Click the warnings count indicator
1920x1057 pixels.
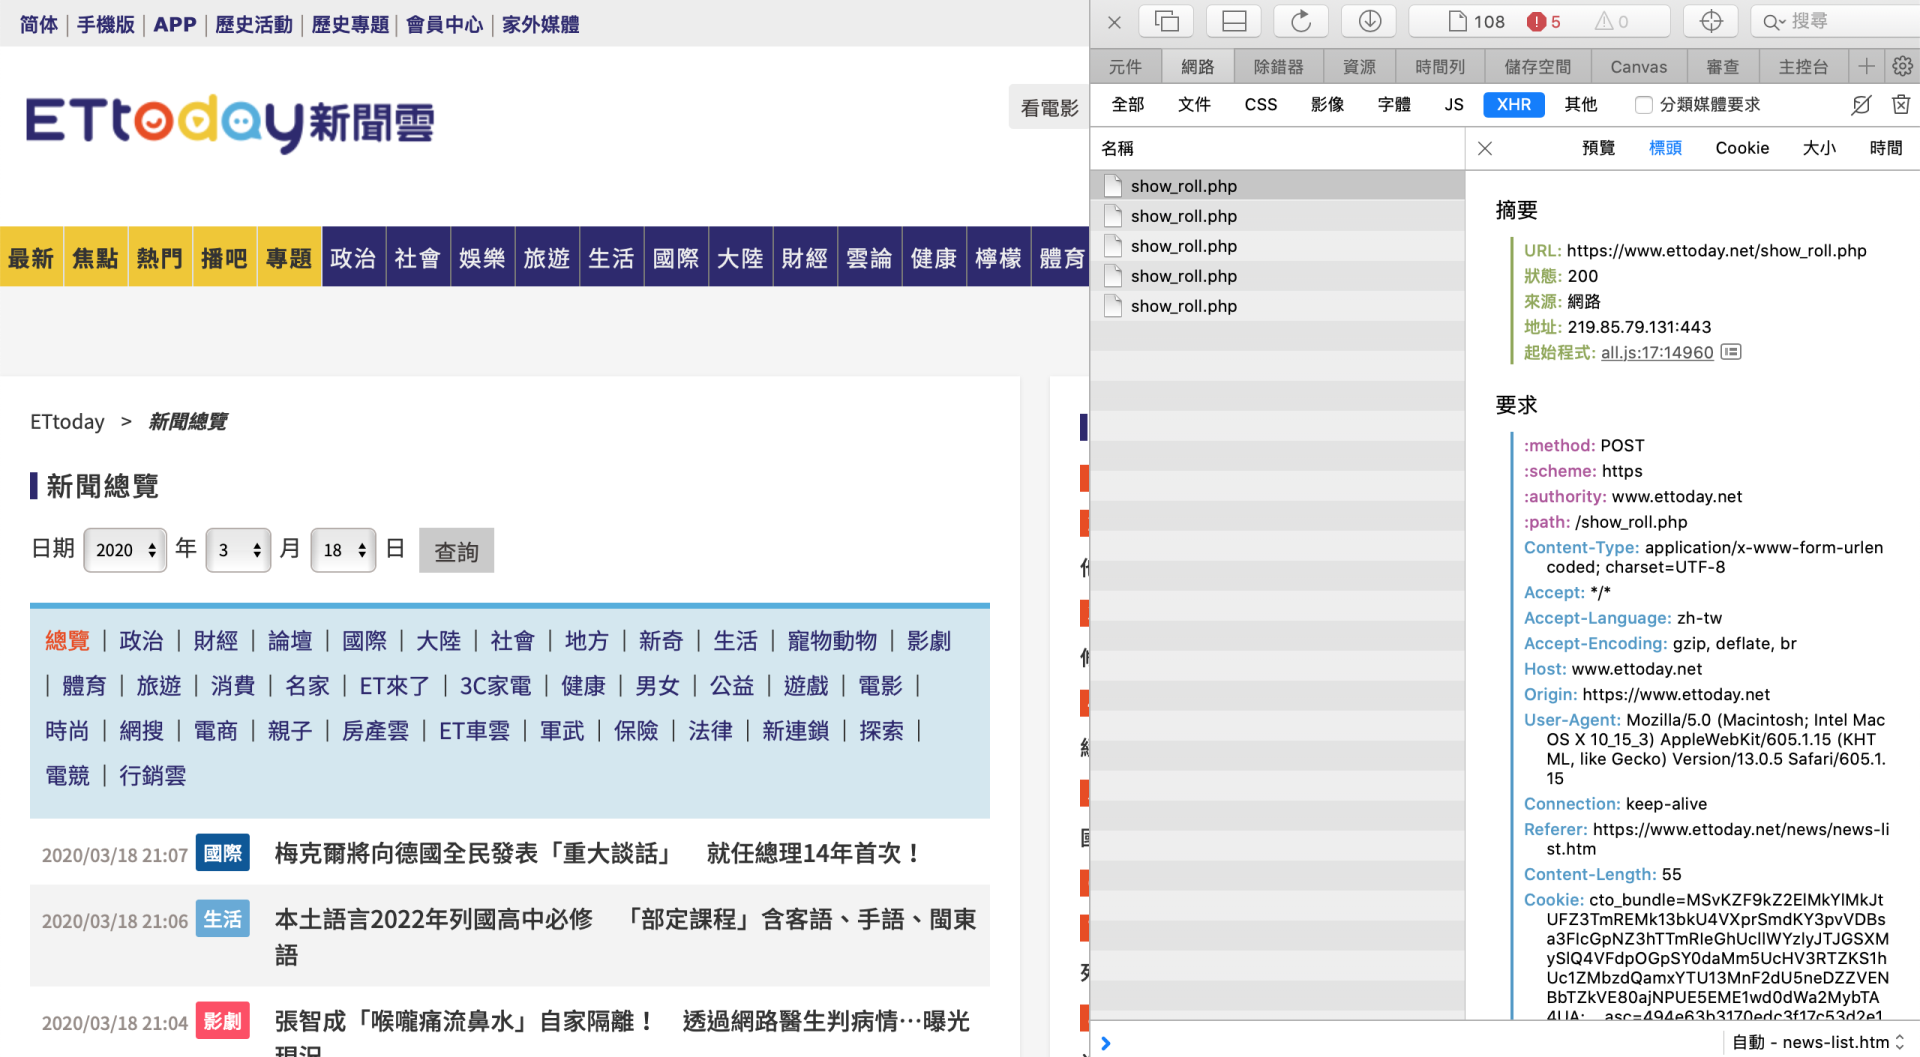tap(1611, 22)
